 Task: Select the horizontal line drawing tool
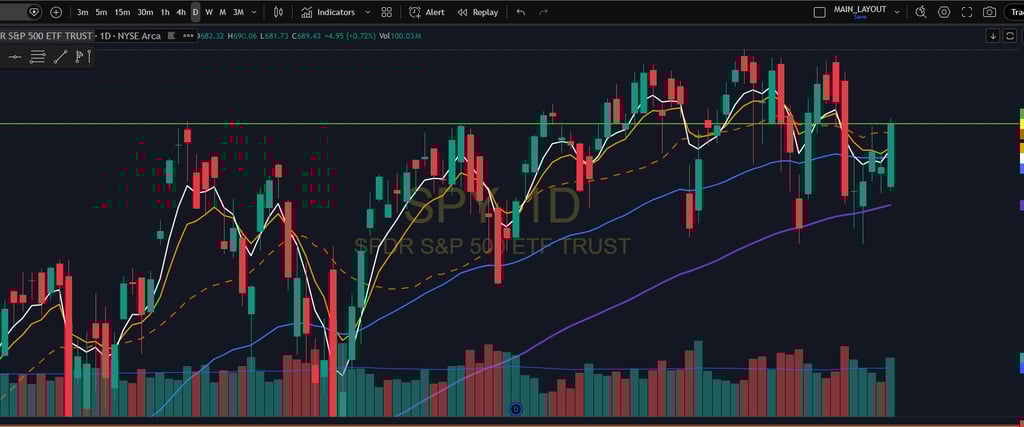[x=14, y=57]
